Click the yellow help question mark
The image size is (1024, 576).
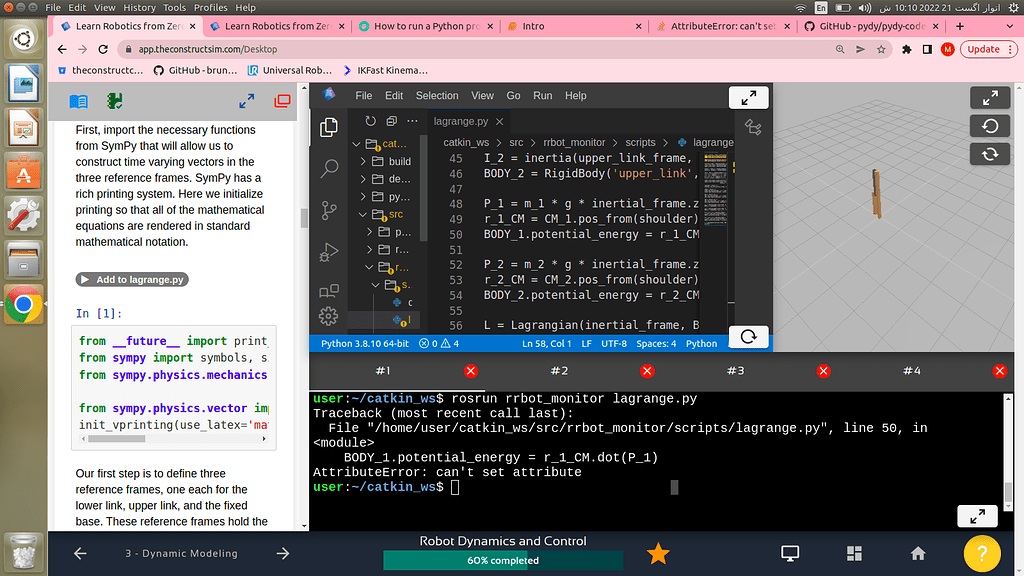981,553
